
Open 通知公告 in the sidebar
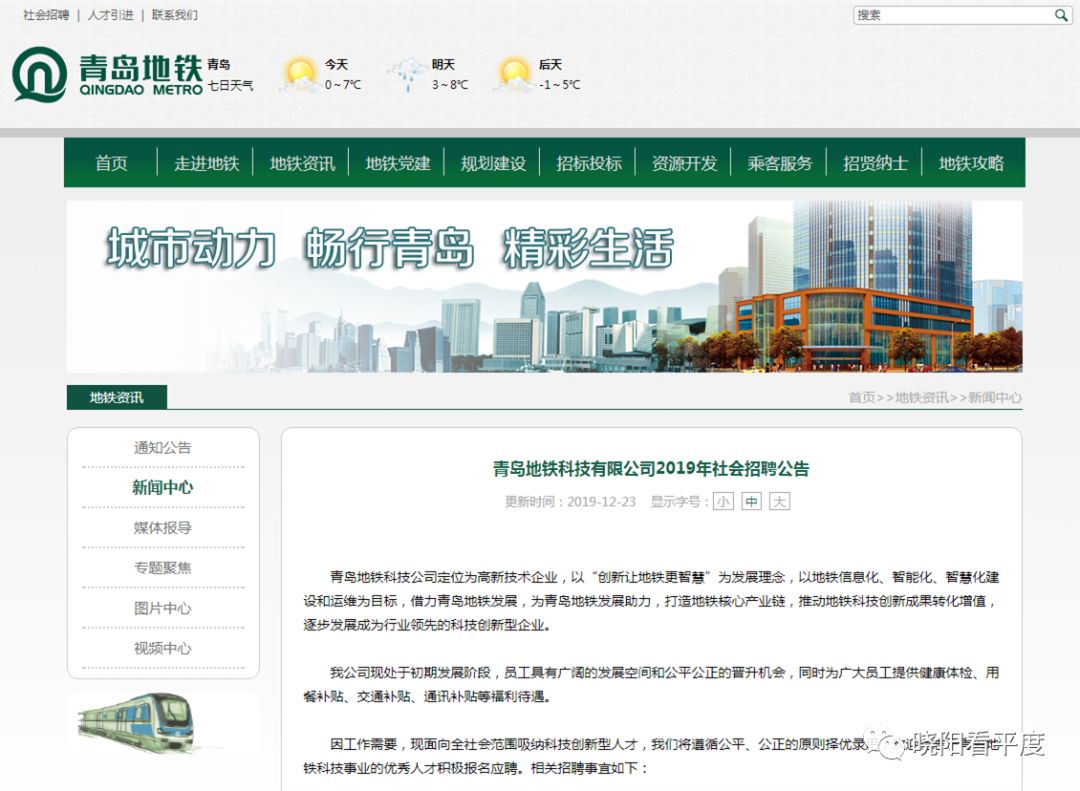[162, 448]
